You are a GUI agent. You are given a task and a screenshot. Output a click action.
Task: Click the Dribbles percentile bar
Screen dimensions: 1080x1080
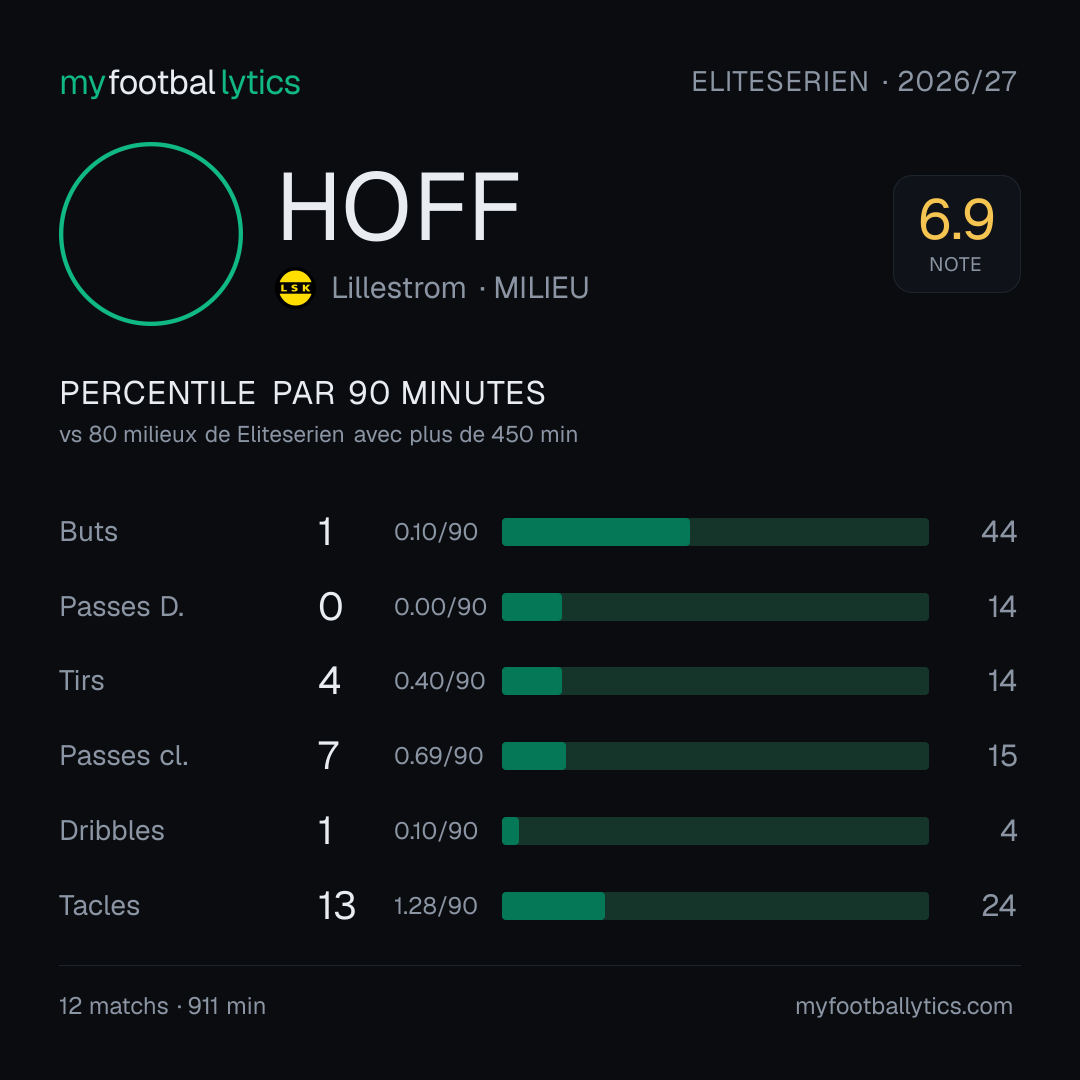pyautogui.click(x=715, y=831)
